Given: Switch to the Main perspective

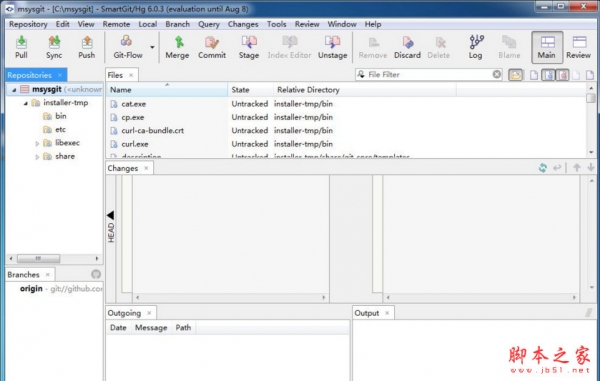Looking at the screenshot, I should coord(547,47).
